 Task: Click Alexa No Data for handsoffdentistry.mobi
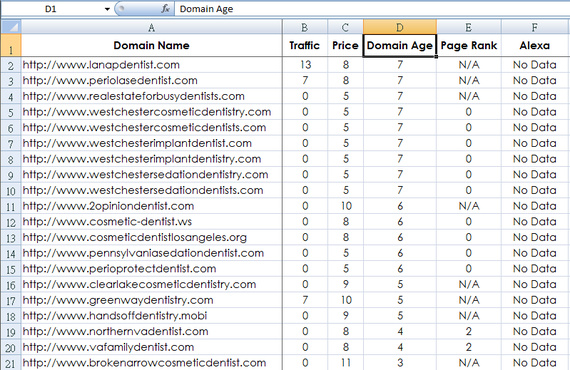pos(534,316)
